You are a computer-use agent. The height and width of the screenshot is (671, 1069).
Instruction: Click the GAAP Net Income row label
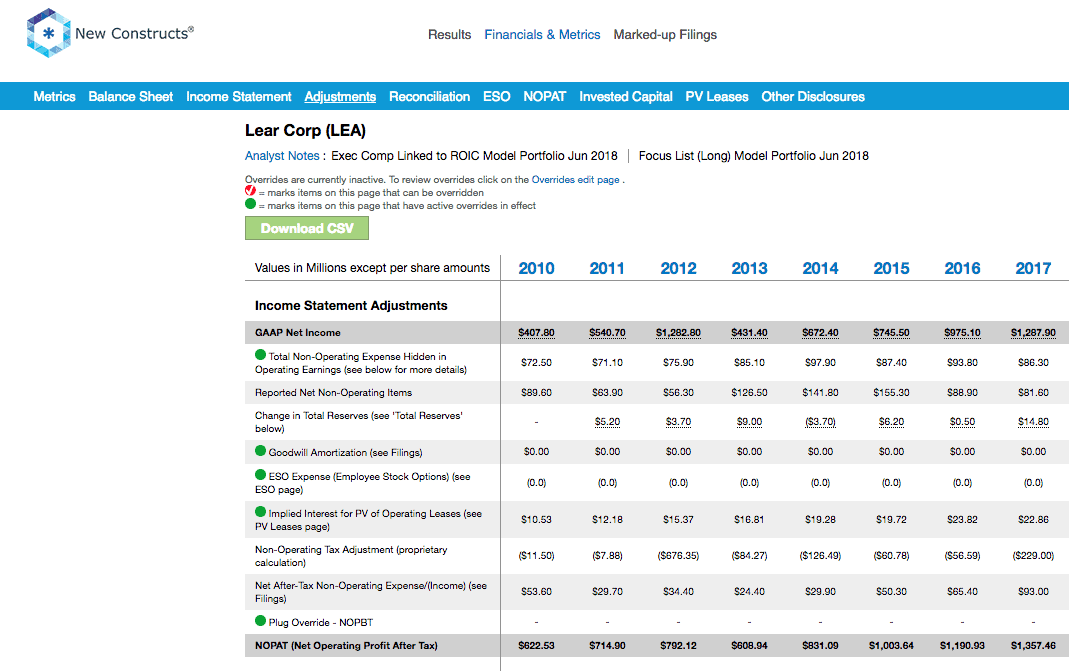(297, 333)
